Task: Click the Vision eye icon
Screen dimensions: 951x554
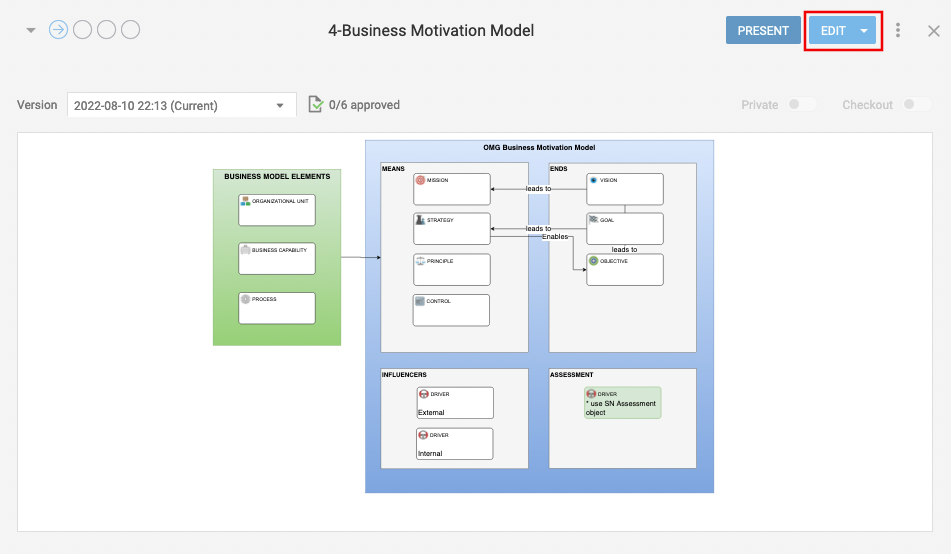Action: pyautogui.click(x=593, y=180)
